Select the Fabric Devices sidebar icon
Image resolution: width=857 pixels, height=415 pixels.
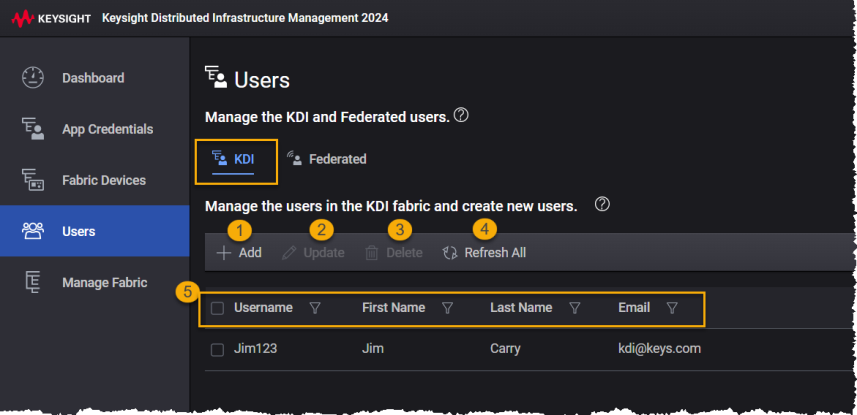tap(33, 180)
